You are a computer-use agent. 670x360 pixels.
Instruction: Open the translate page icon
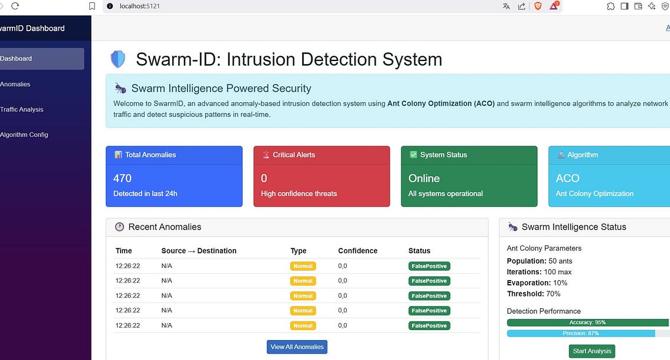[506, 6]
